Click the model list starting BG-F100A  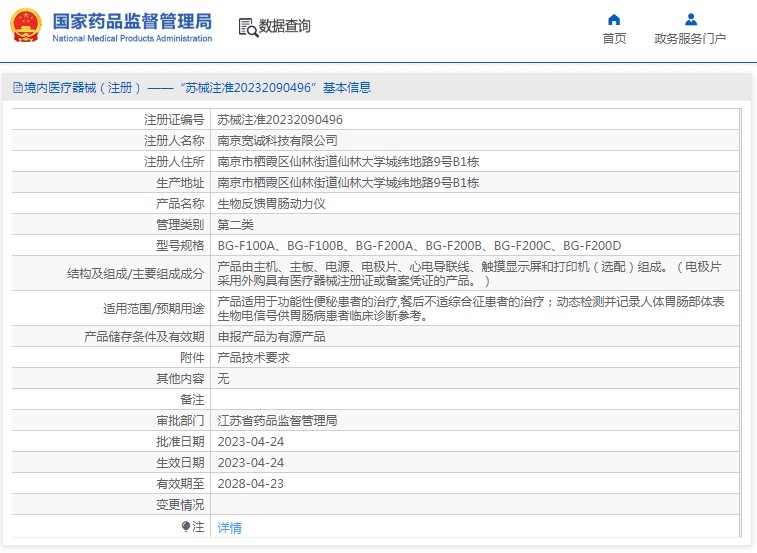[x=420, y=245]
